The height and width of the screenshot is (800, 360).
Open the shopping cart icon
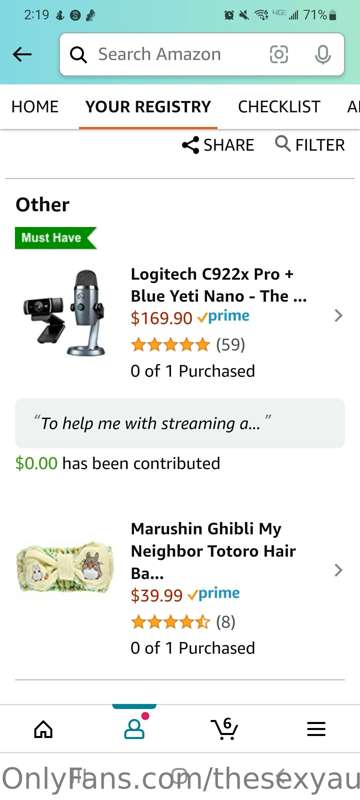click(x=224, y=729)
